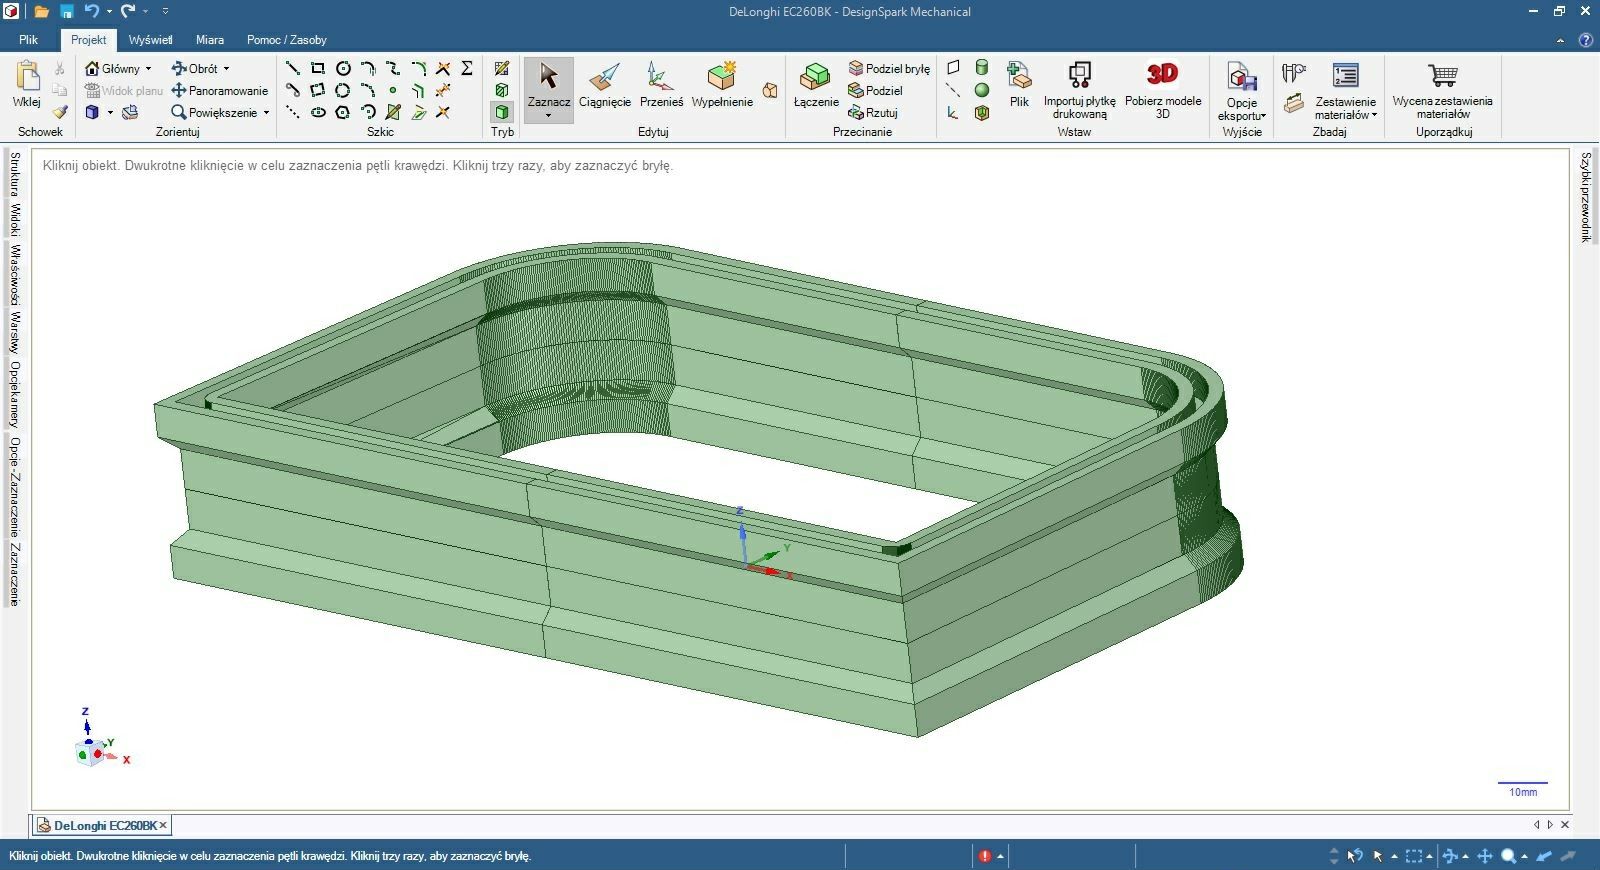Click Importuj płytkę drukowaną
The height and width of the screenshot is (870, 1600).
(x=1079, y=90)
